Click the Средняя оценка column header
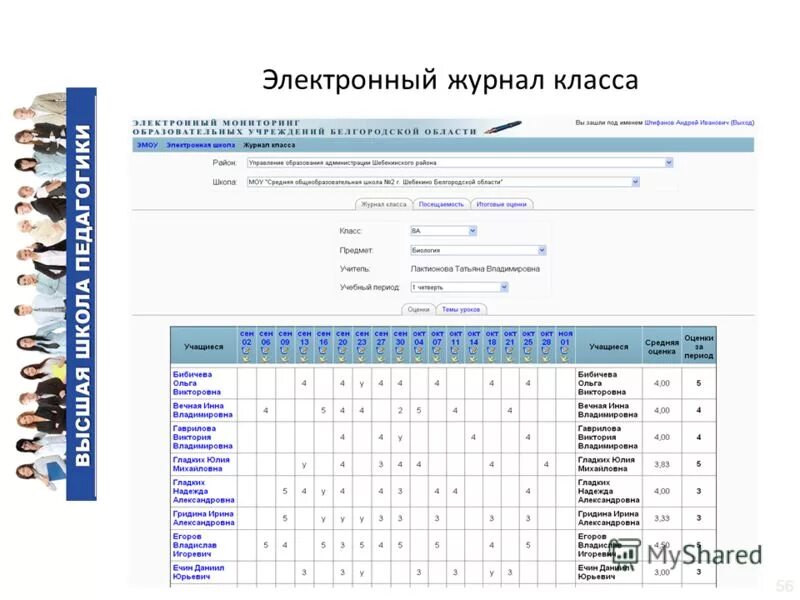Viewport: 800px width, 600px height. coord(661,347)
